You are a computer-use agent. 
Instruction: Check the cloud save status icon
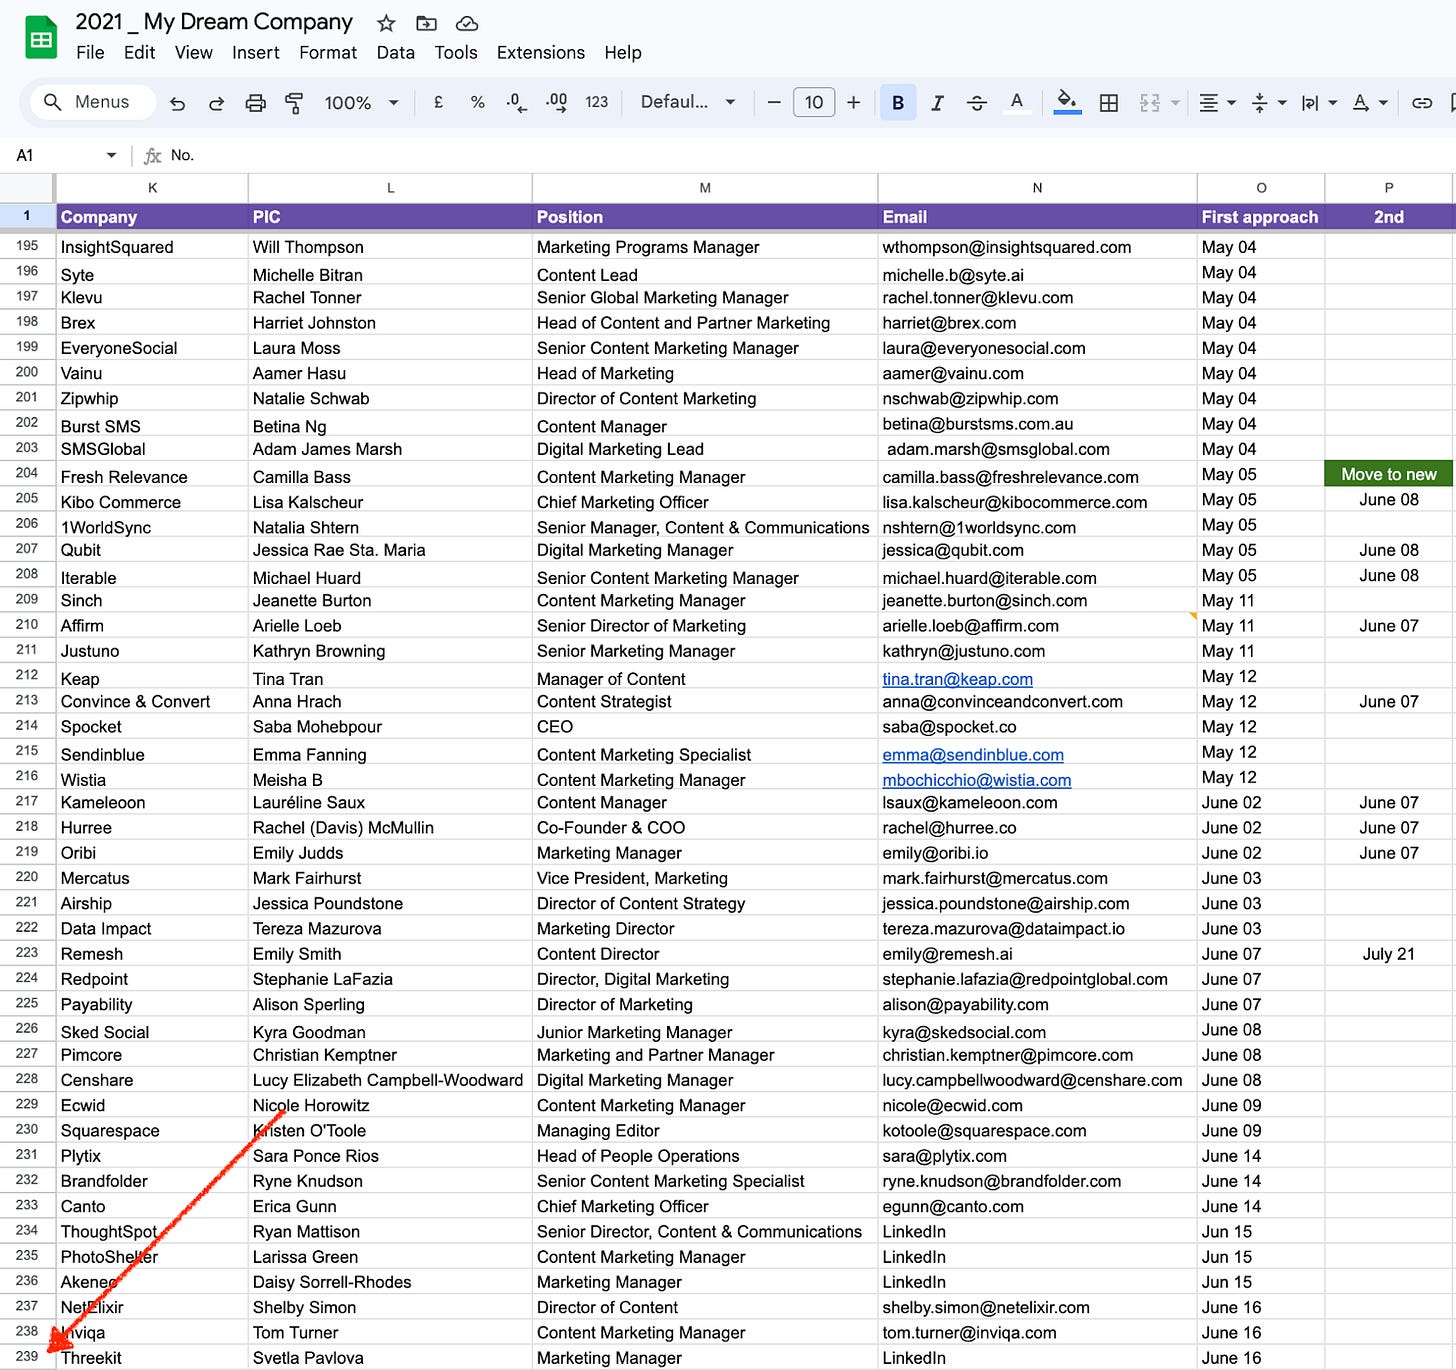[x=466, y=23]
